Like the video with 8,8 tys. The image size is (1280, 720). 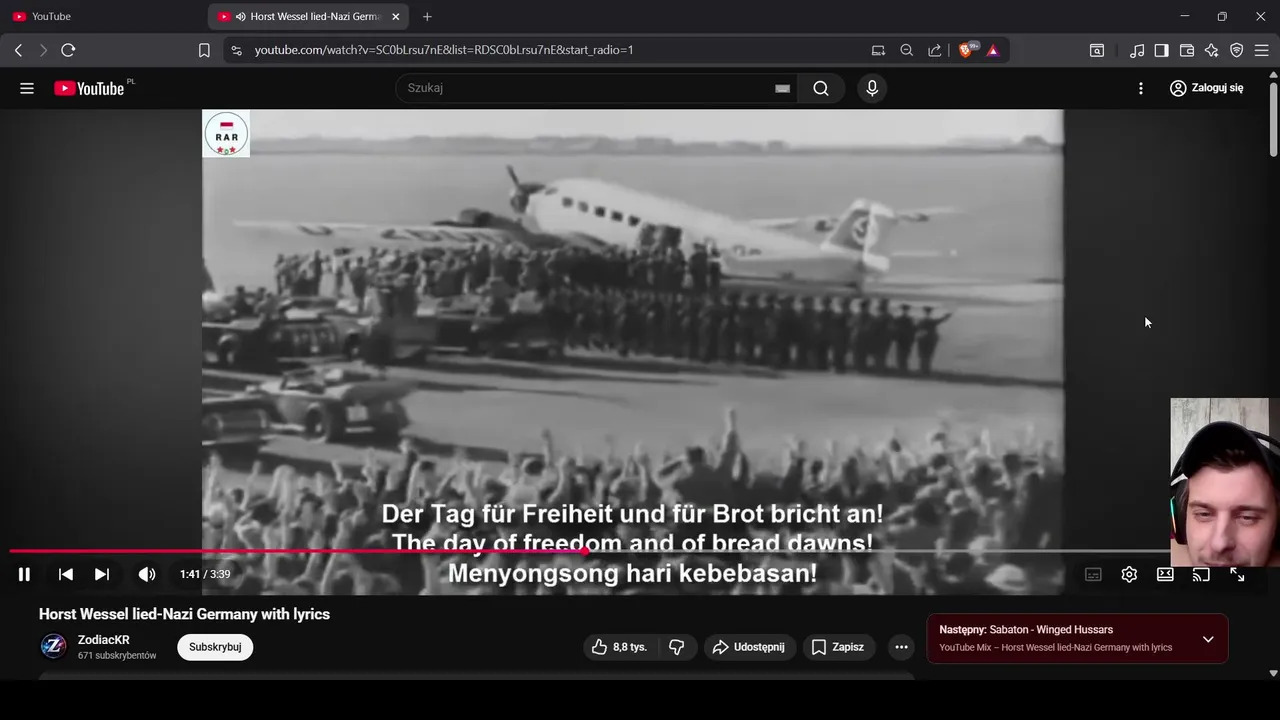pyautogui.click(x=619, y=647)
